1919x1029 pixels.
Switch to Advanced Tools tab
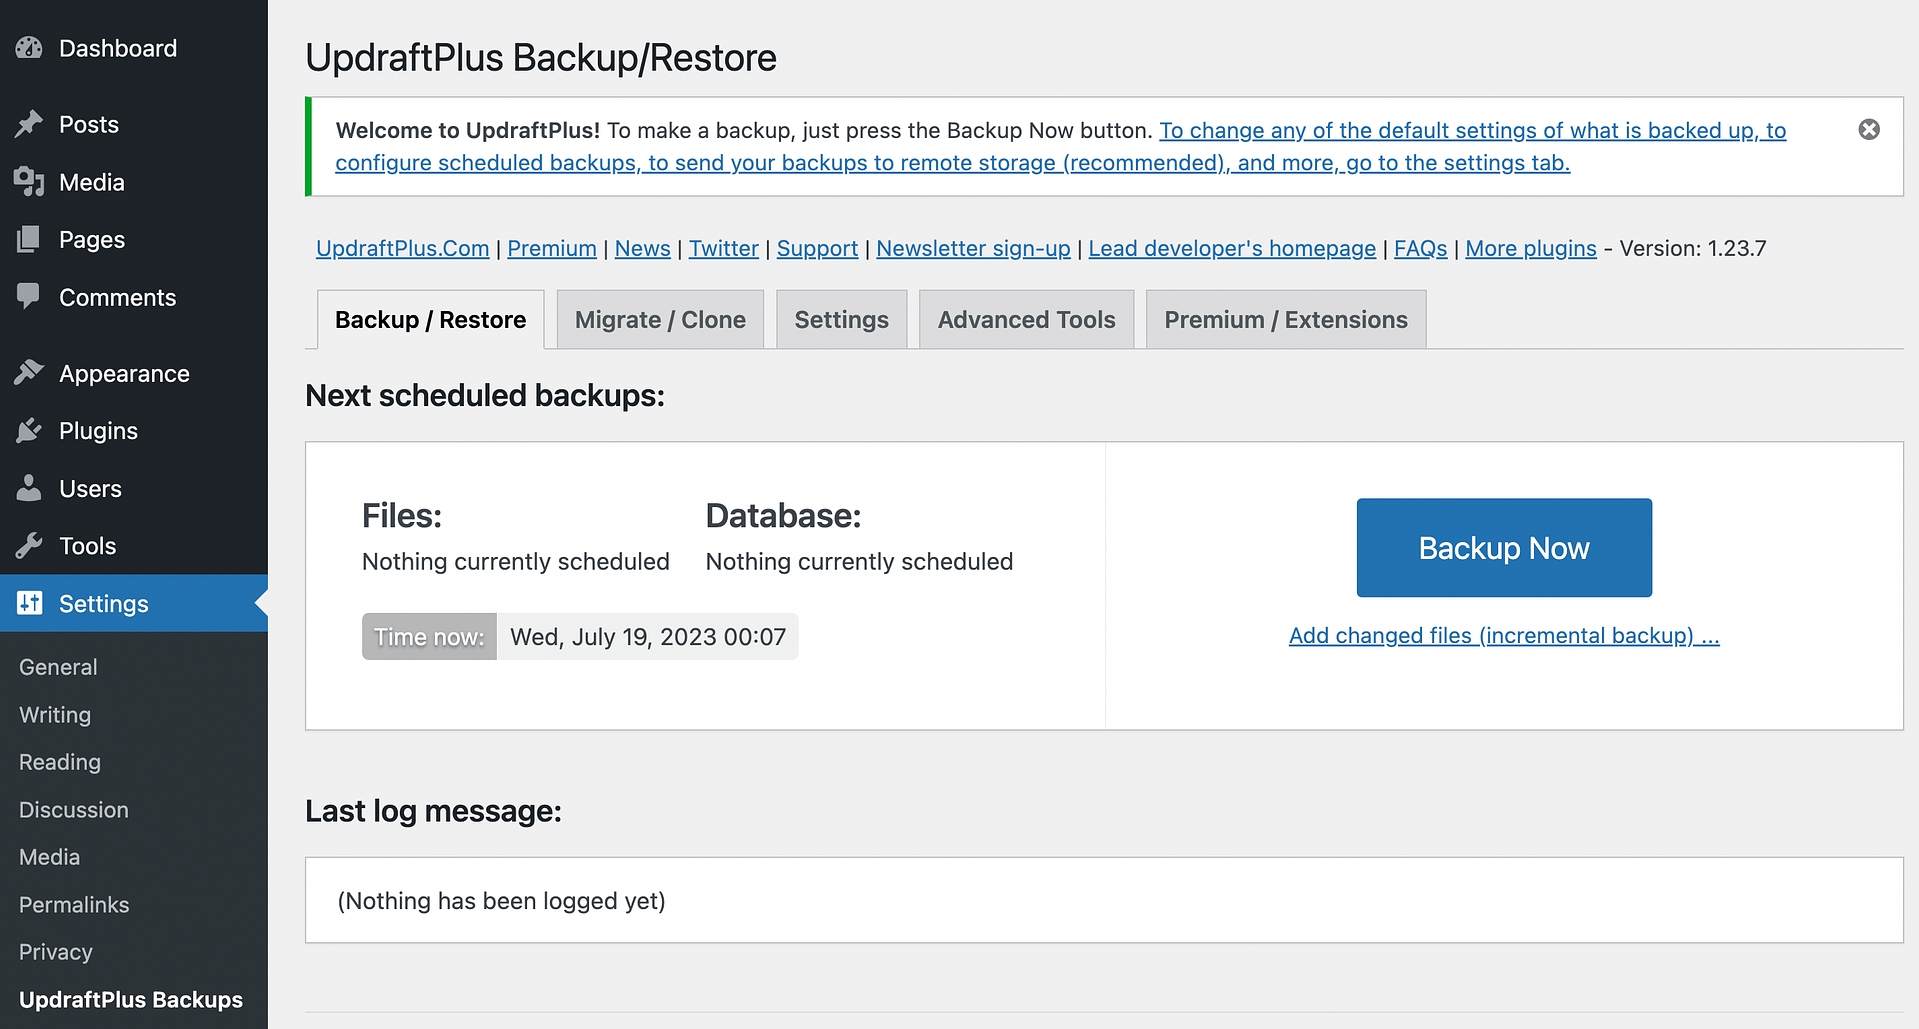1026,320
